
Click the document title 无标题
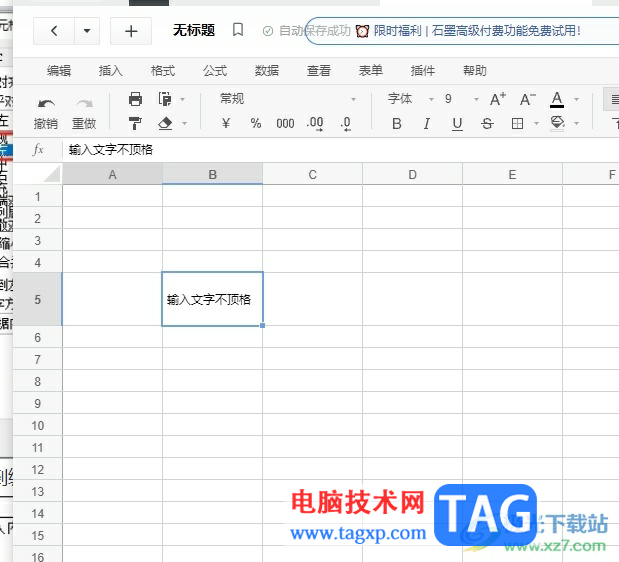(194, 30)
